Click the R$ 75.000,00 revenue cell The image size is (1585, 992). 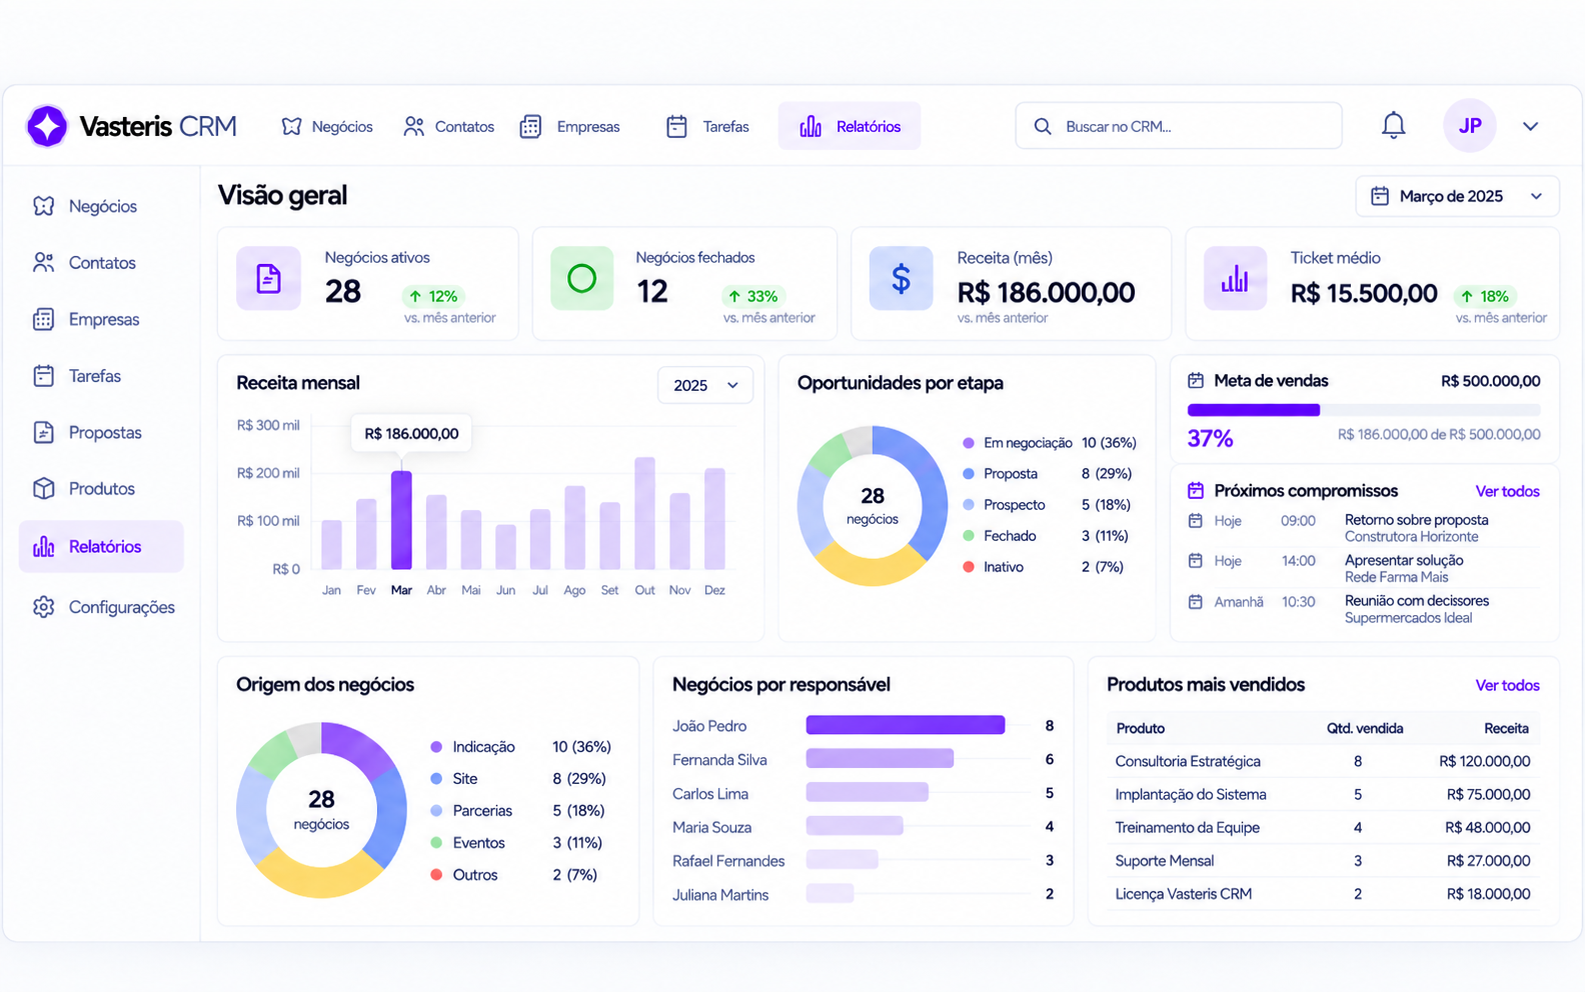(1488, 795)
